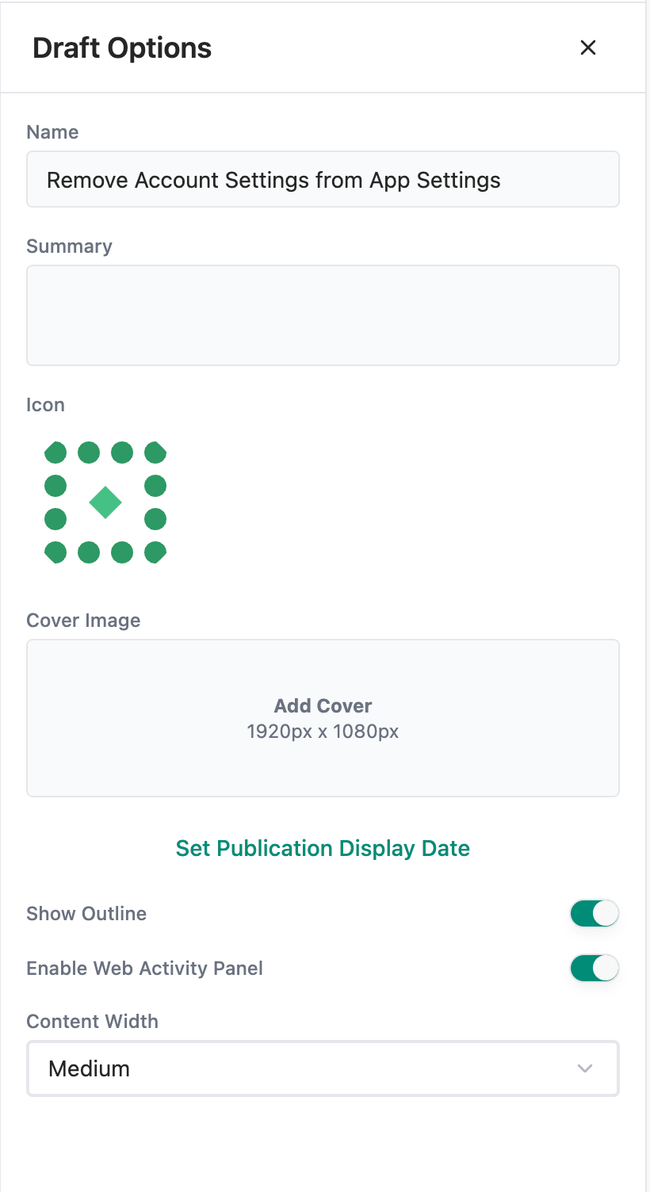Click the Cover Image label
Image resolution: width=650 pixels, height=1192 pixels.
pyautogui.click(x=83, y=620)
